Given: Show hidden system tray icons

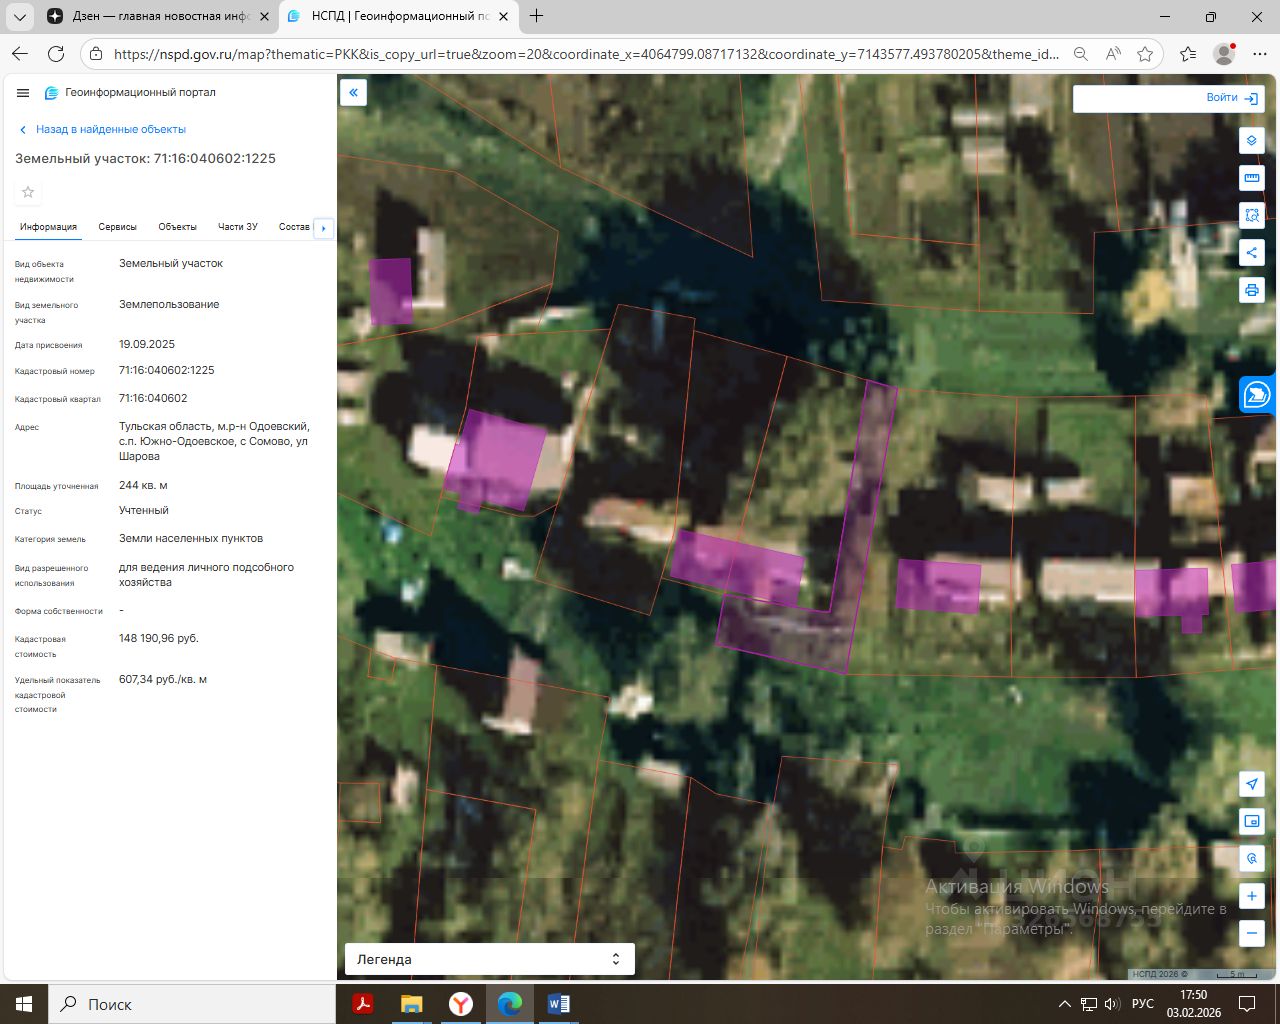Looking at the screenshot, I should (x=1063, y=1004).
